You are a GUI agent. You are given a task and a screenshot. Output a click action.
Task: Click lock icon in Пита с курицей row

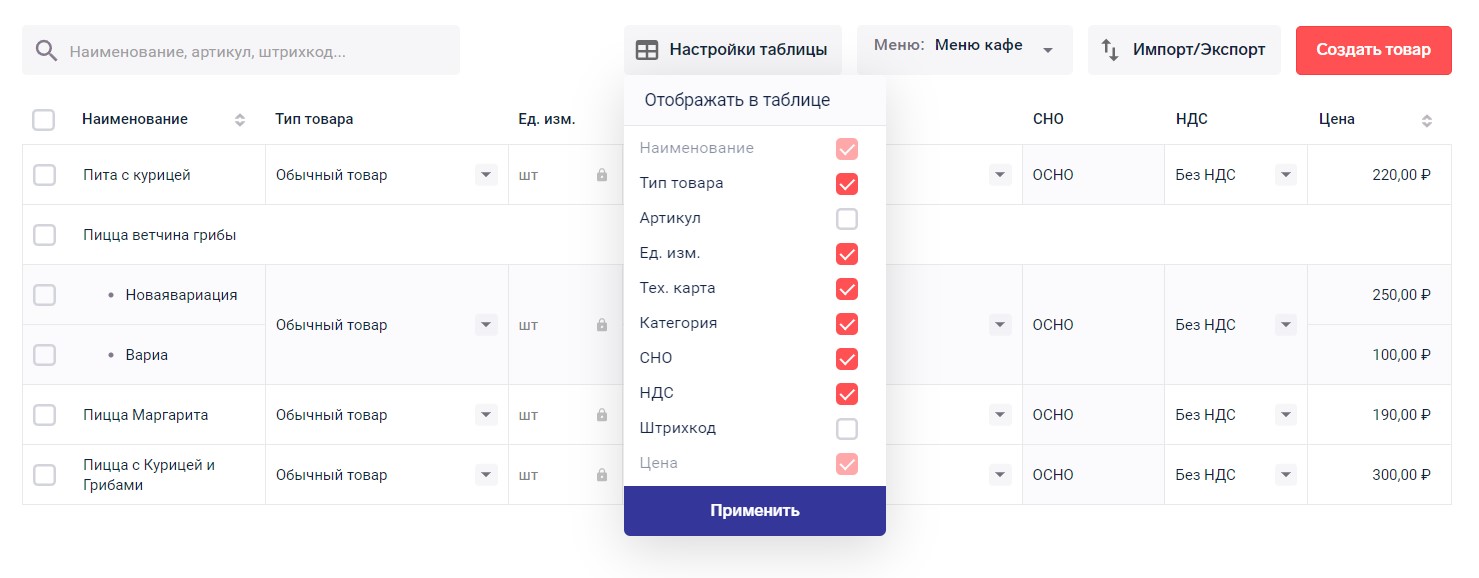[x=602, y=175]
